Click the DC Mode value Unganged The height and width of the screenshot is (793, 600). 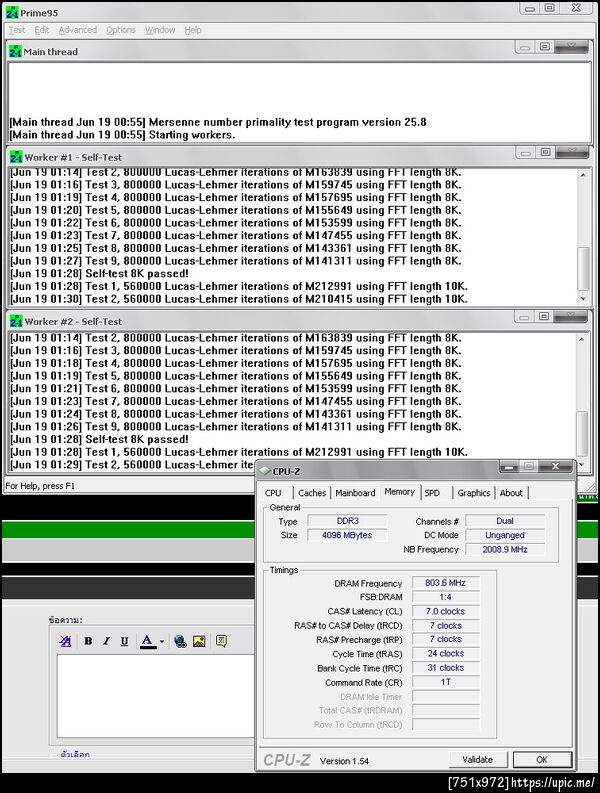[505, 535]
